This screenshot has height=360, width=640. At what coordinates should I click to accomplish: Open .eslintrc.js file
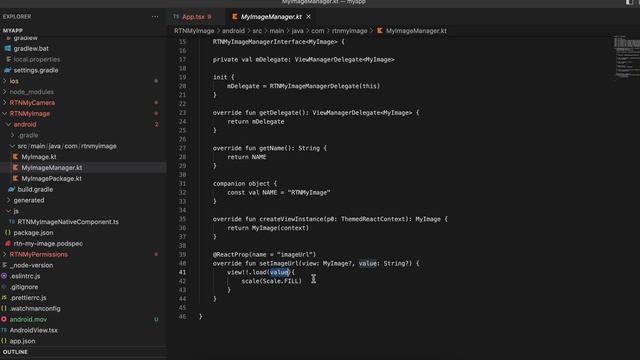tap(25, 276)
